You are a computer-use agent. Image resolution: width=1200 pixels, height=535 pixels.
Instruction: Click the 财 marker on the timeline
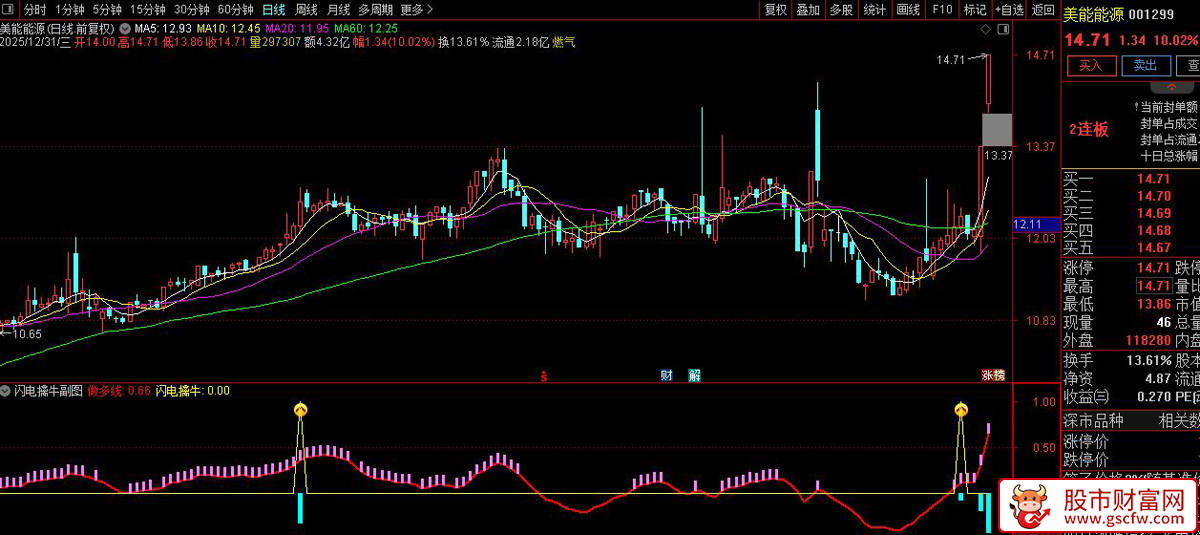click(x=667, y=376)
